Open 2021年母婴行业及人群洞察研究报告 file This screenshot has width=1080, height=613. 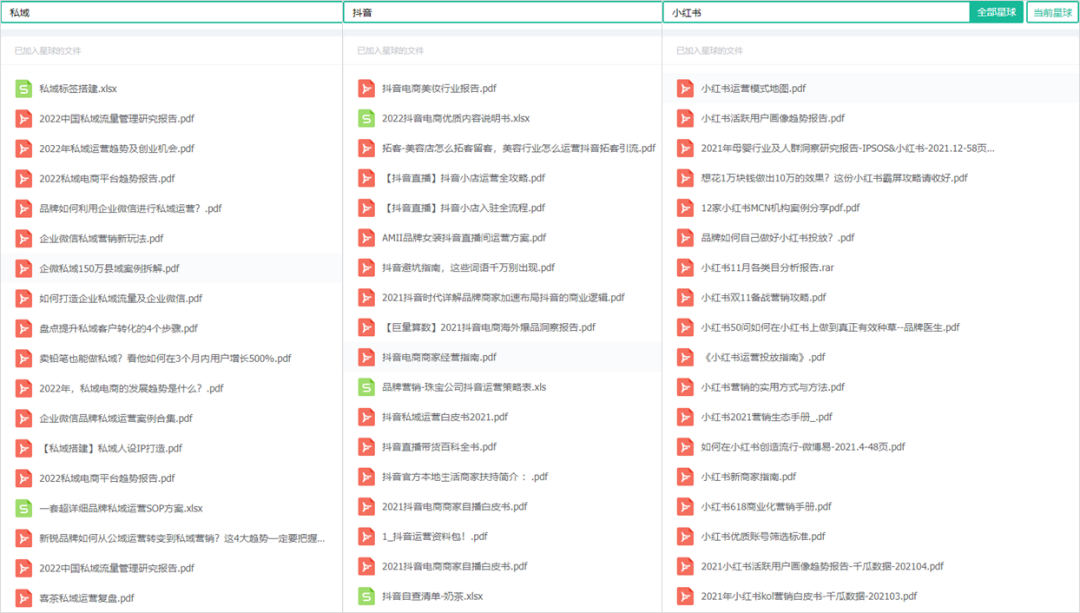(x=848, y=148)
